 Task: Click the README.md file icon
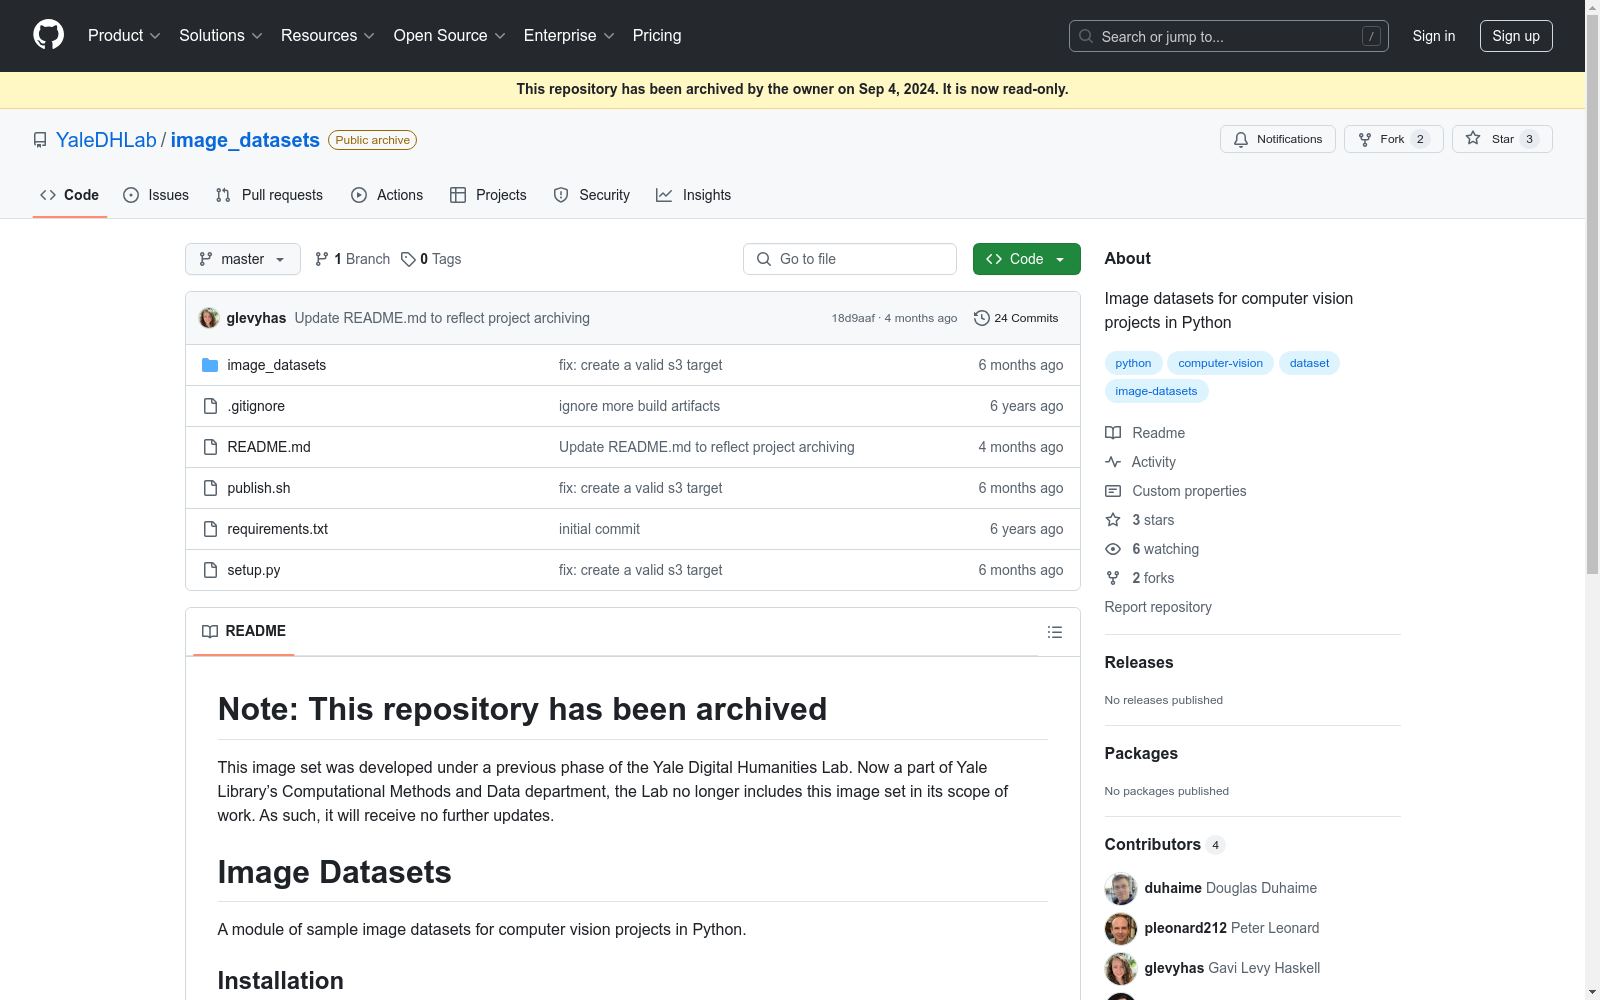(x=210, y=447)
